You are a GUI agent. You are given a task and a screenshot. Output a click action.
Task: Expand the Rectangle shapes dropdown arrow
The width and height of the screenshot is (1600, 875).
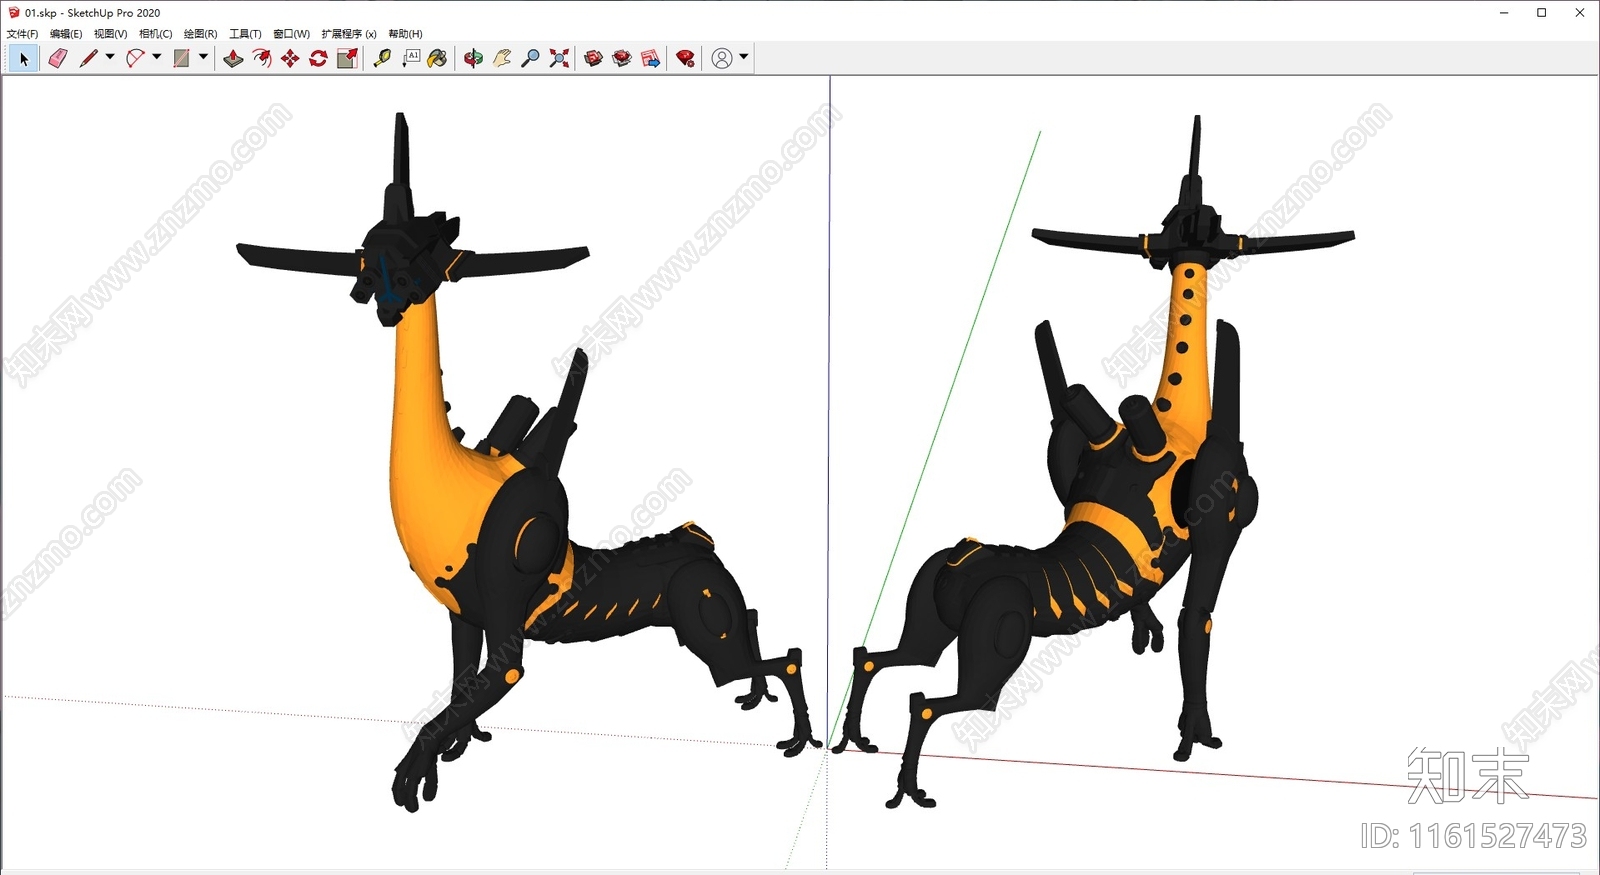[203, 57]
